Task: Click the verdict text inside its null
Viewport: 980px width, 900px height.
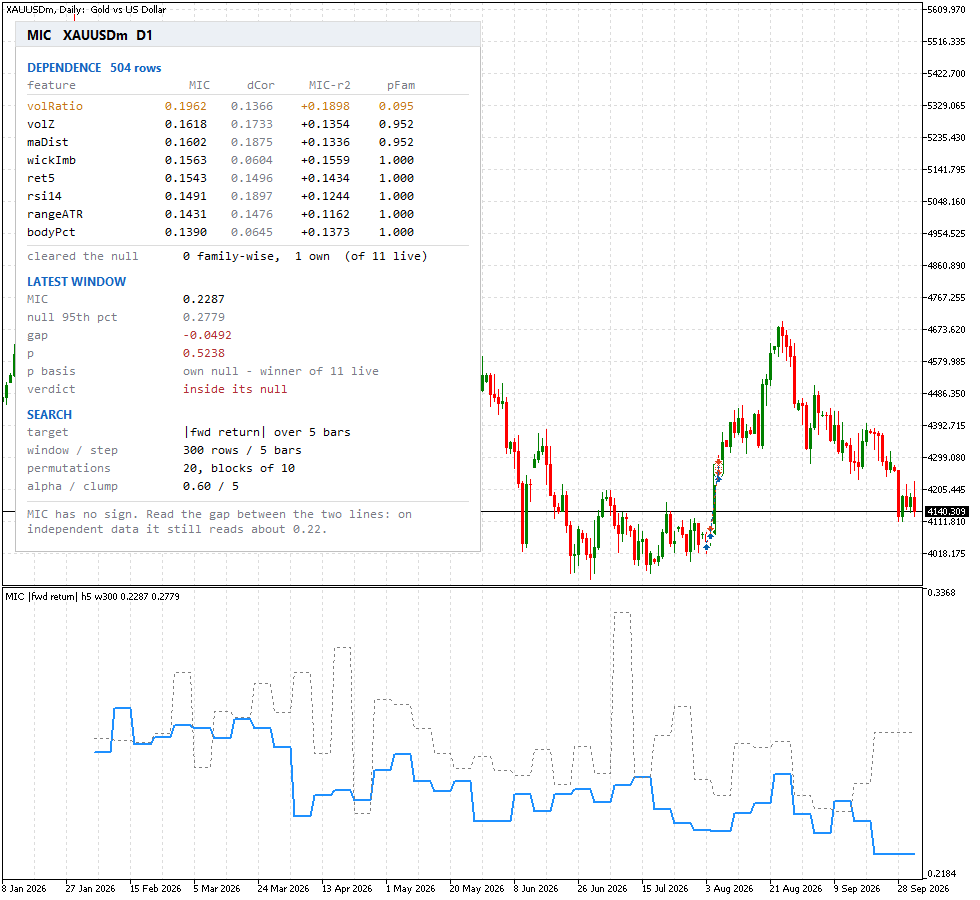Action: tap(235, 389)
